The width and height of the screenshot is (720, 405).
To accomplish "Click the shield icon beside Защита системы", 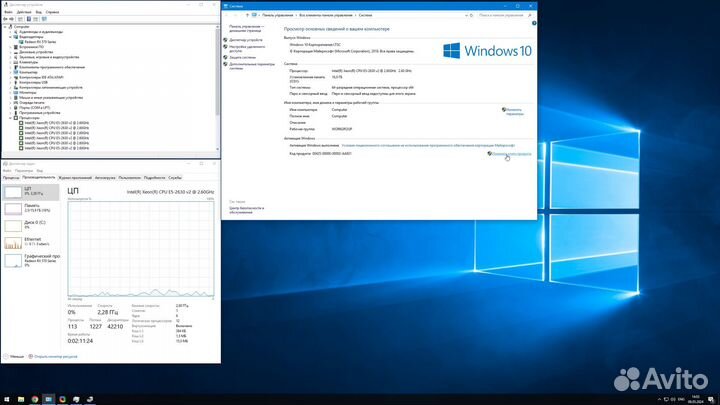I will point(225,57).
